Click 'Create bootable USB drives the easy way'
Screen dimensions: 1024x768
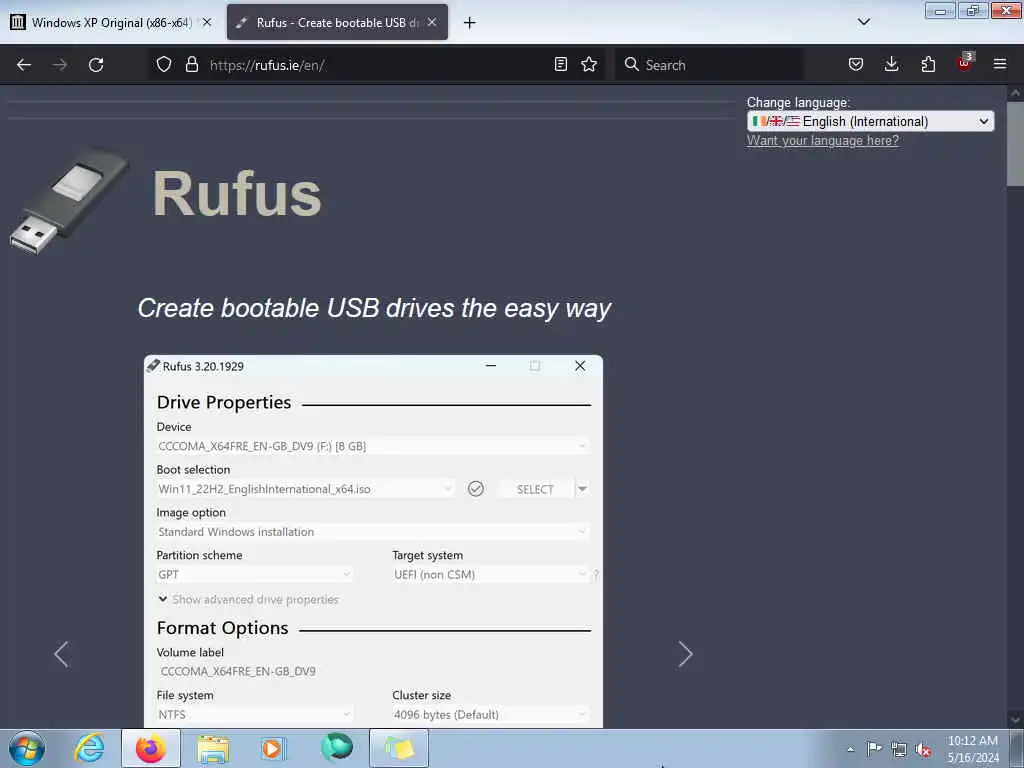point(374,308)
